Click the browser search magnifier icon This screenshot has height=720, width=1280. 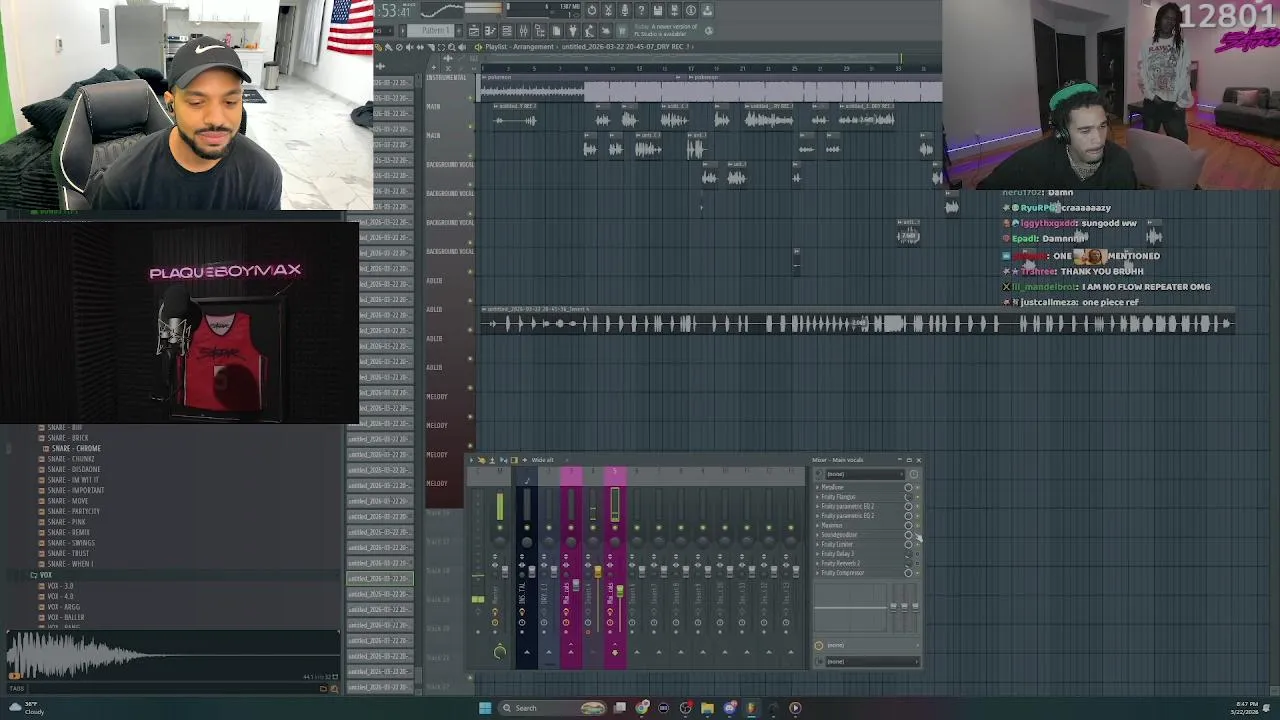334,688
